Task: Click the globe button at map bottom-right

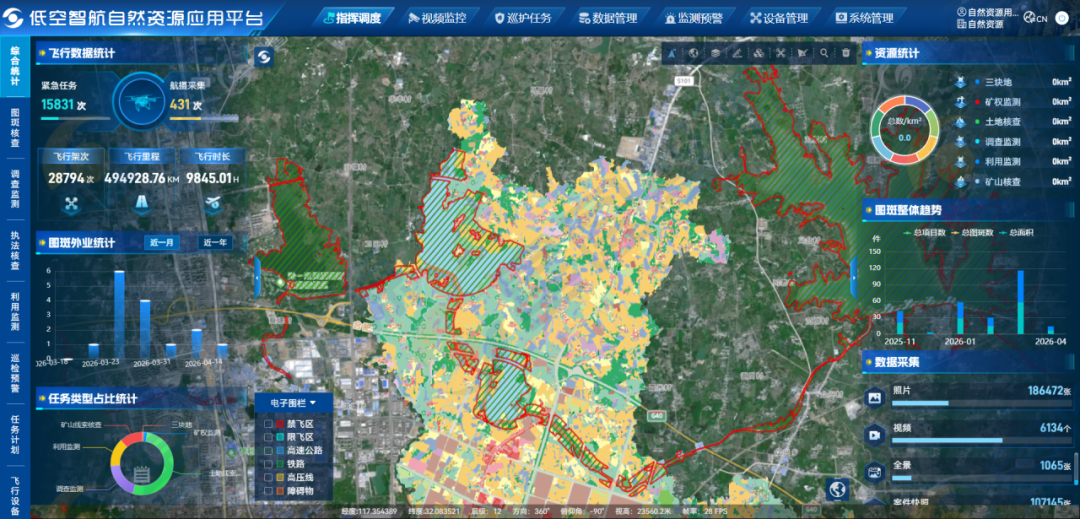Action: pos(836,488)
